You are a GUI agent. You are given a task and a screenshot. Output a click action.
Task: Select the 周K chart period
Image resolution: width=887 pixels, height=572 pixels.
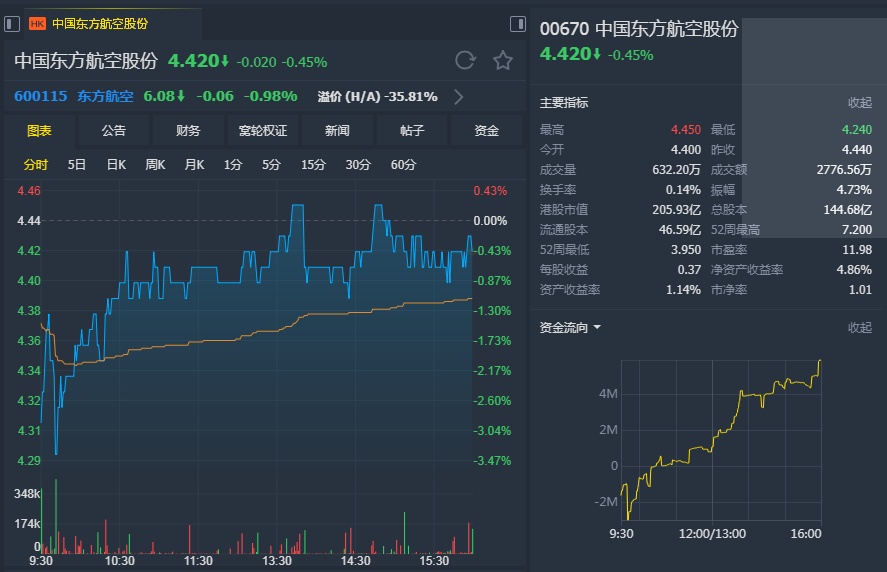(x=155, y=165)
